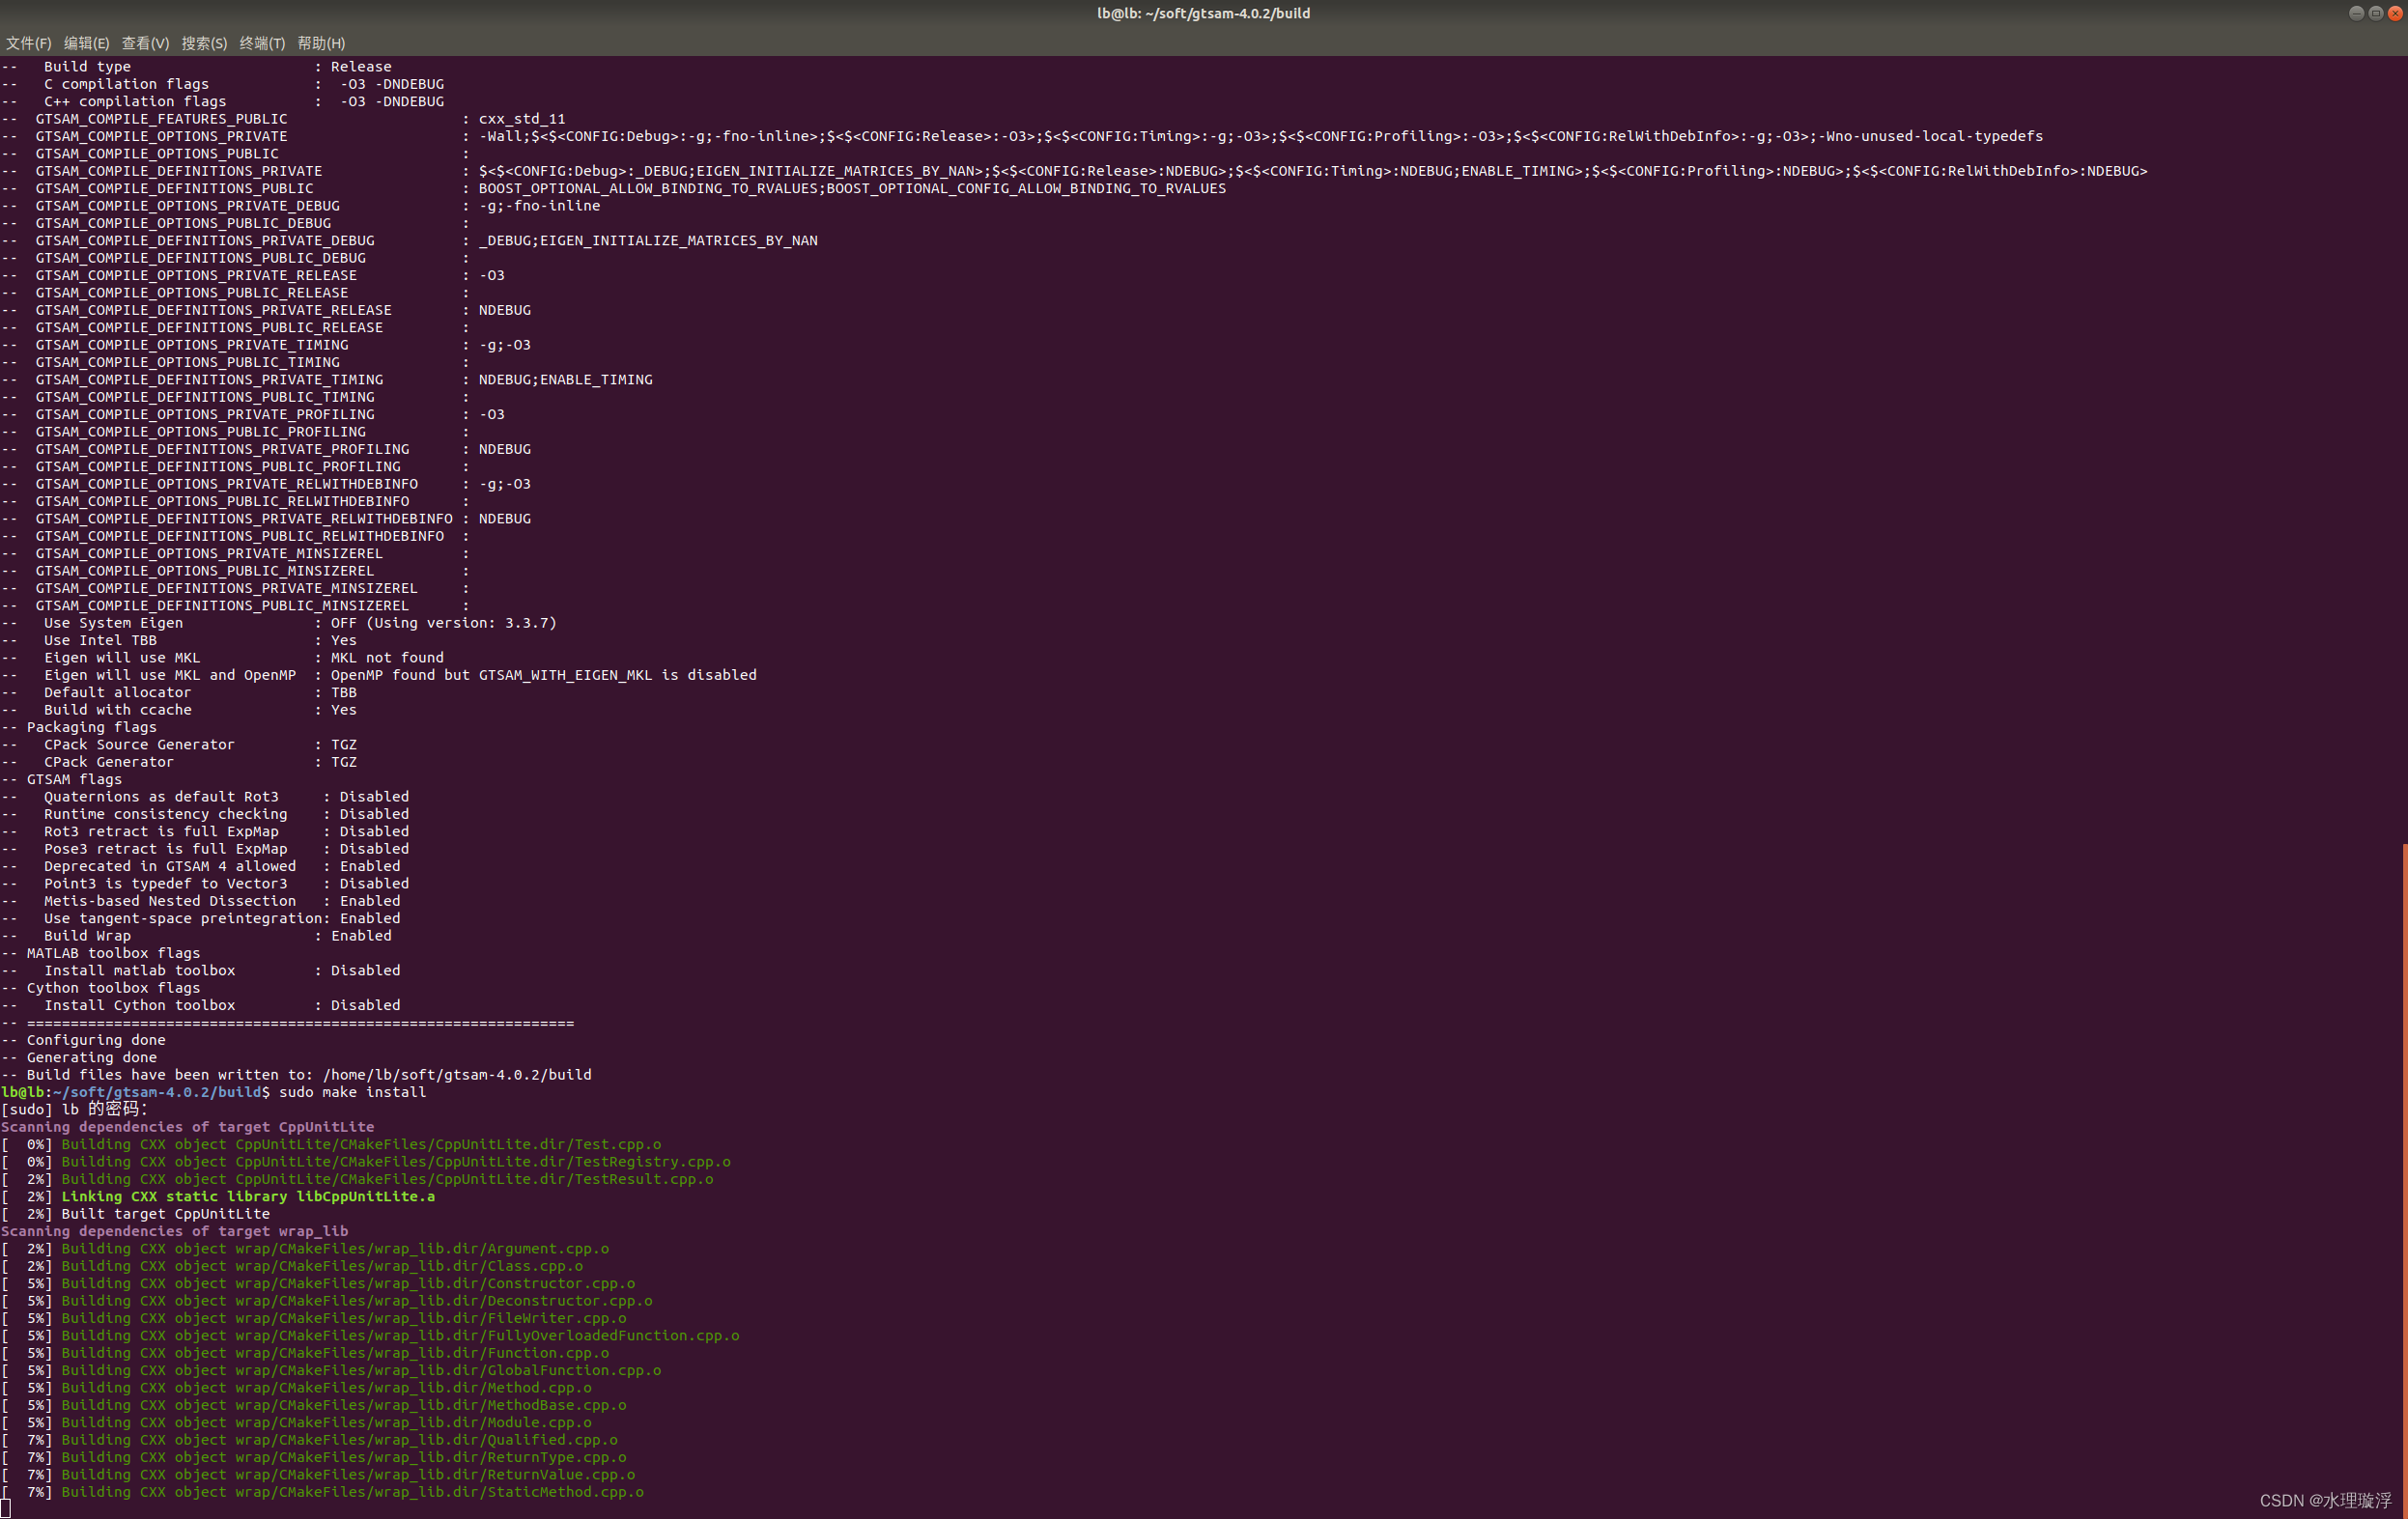Click the 'sudo make install' command text
The width and height of the screenshot is (2408, 1519).
pyautogui.click(x=352, y=1092)
